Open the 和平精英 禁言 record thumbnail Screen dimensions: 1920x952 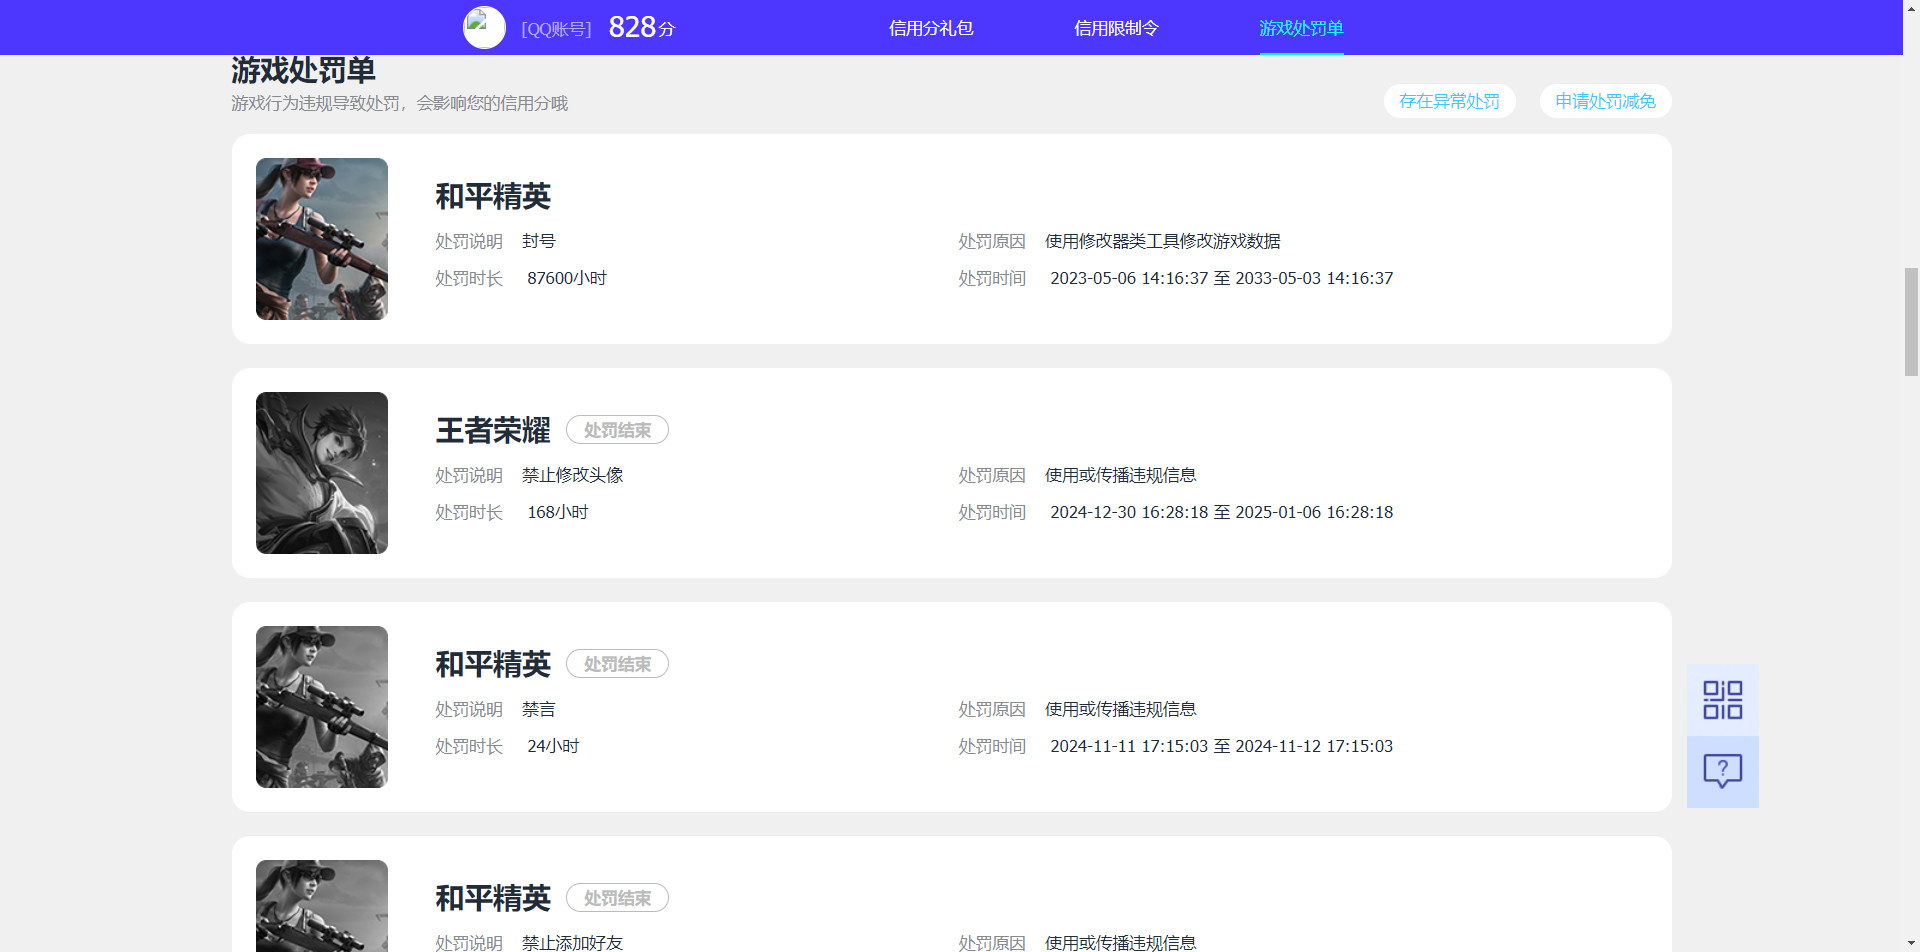pyautogui.click(x=322, y=707)
